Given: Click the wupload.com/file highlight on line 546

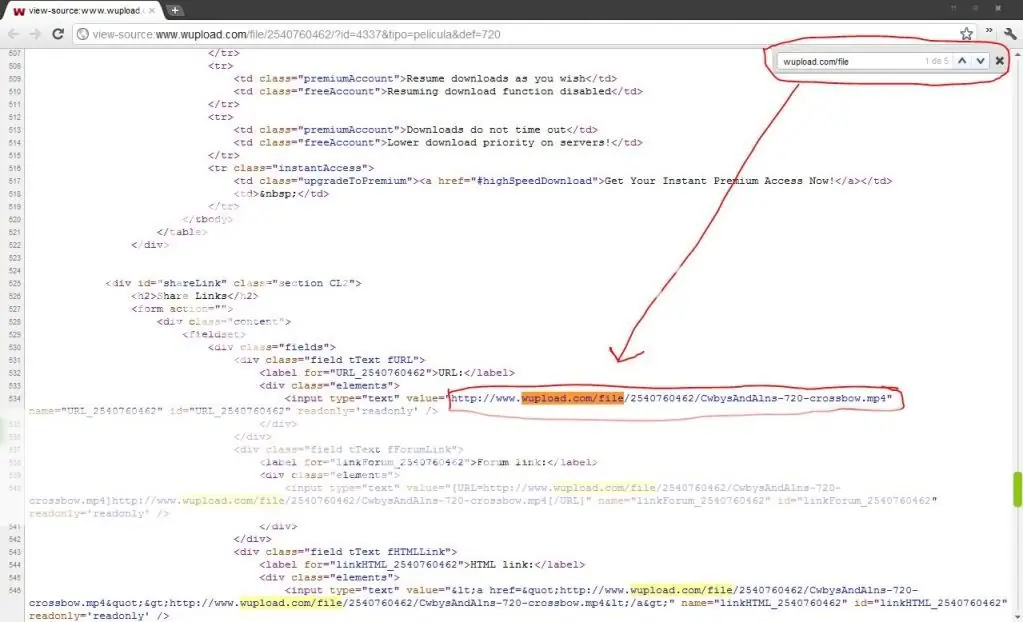Looking at the screenshot, I should click(x=681, y=590).
